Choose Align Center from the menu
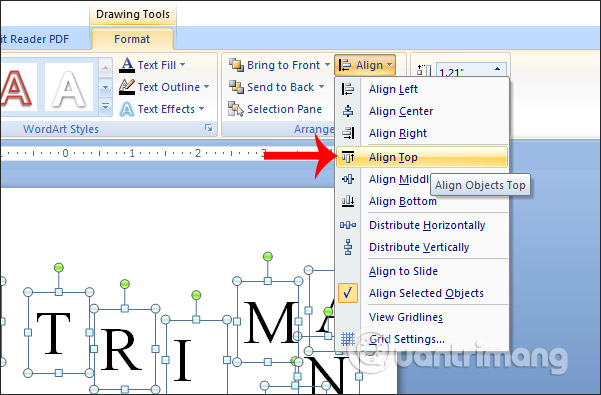Image resolution: width=601 pixels, height=395 pixels. pyautogui.click(x=422, y=111)
